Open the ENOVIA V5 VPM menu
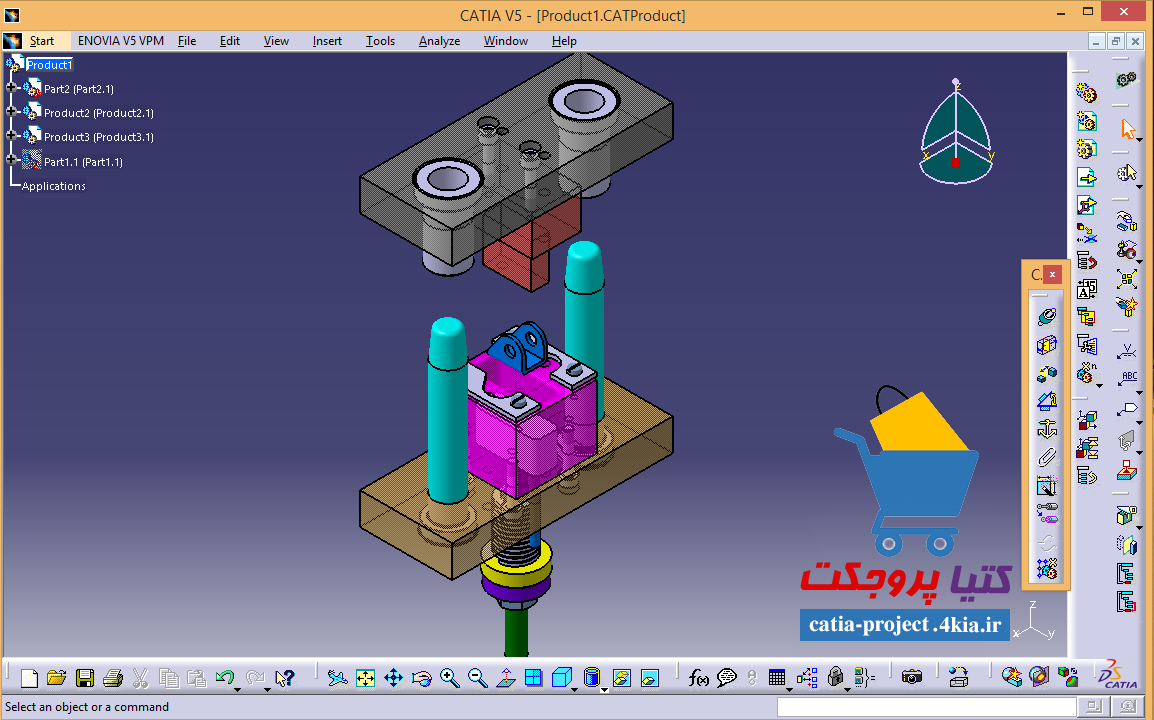Viewport: 1154px width, 720px height. click(x=121, y=40)
